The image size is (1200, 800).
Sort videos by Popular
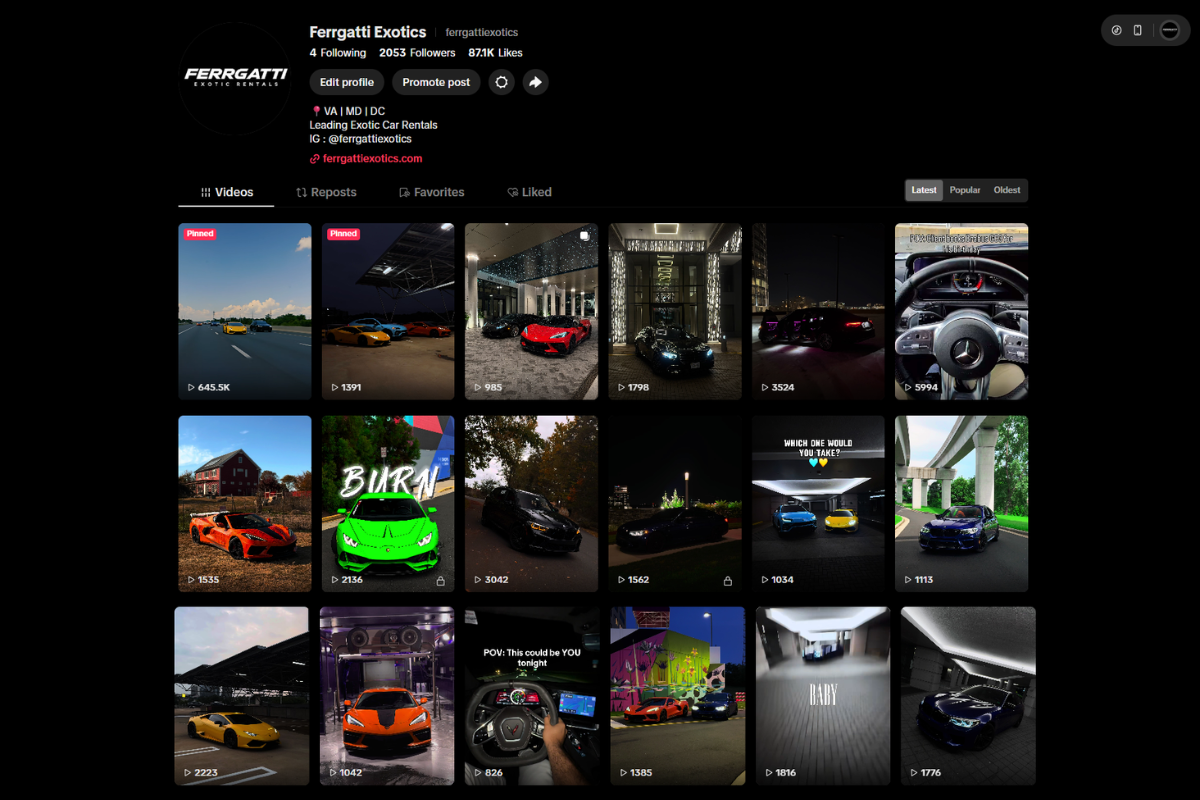tap(965, 190)
